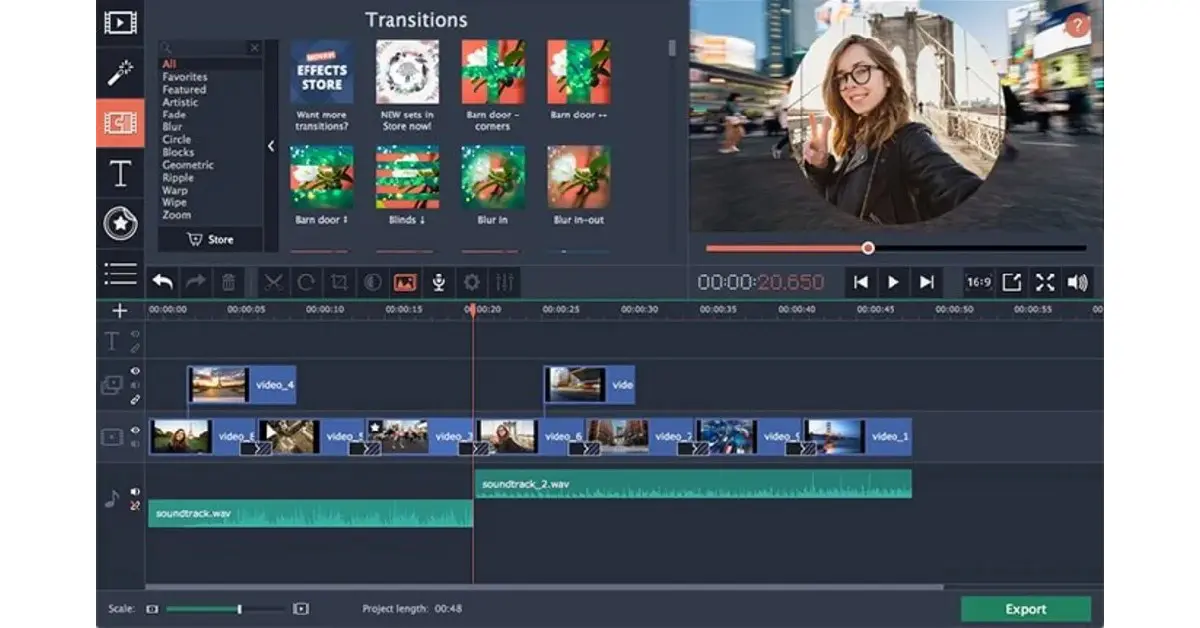Open the Filters magic wand tab
This screenshot has height=628, width=1200.
click(120, 72)
